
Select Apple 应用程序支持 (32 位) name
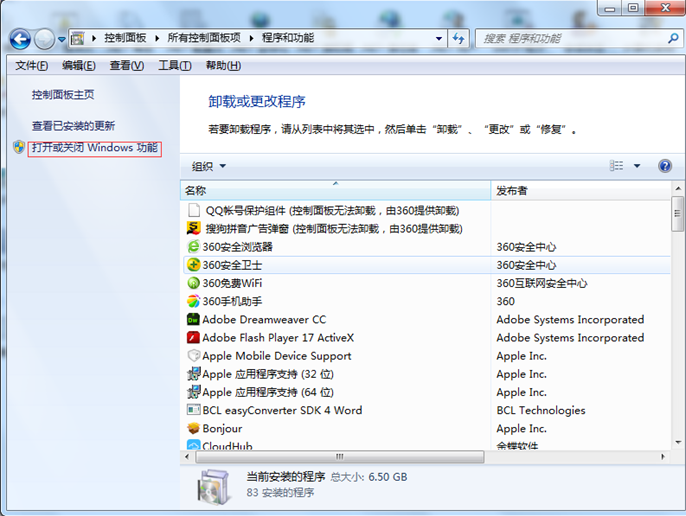tap(268, 374)
